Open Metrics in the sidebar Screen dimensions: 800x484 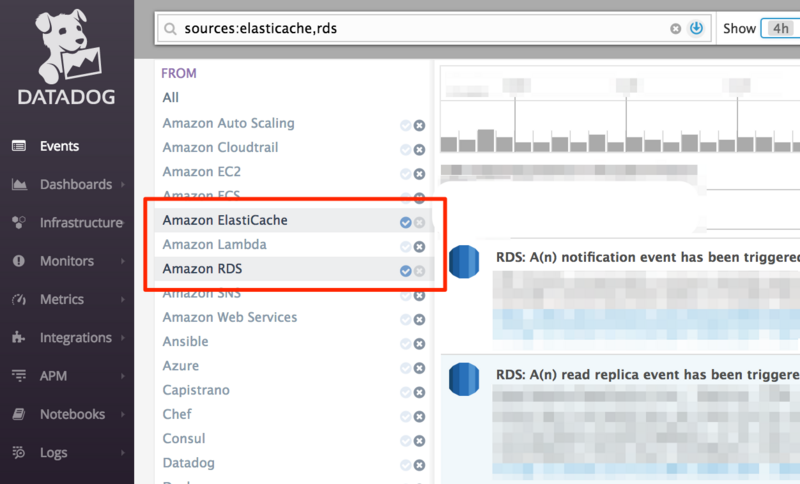tap(62, 299)
